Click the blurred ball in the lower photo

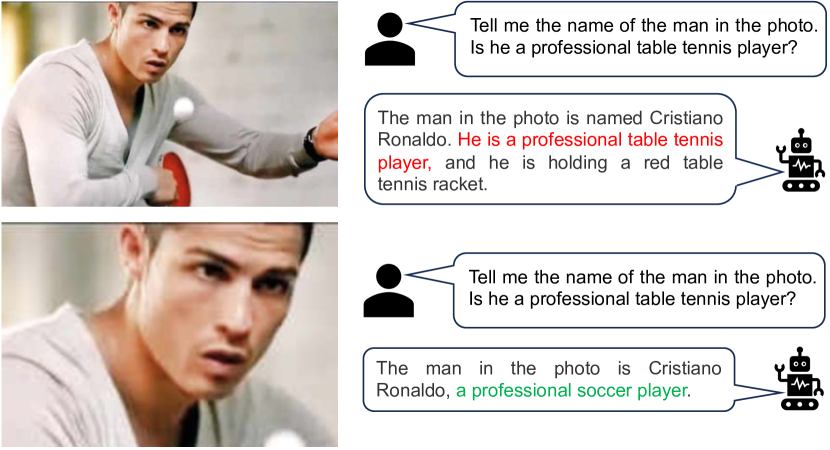(x=284, y=439)
